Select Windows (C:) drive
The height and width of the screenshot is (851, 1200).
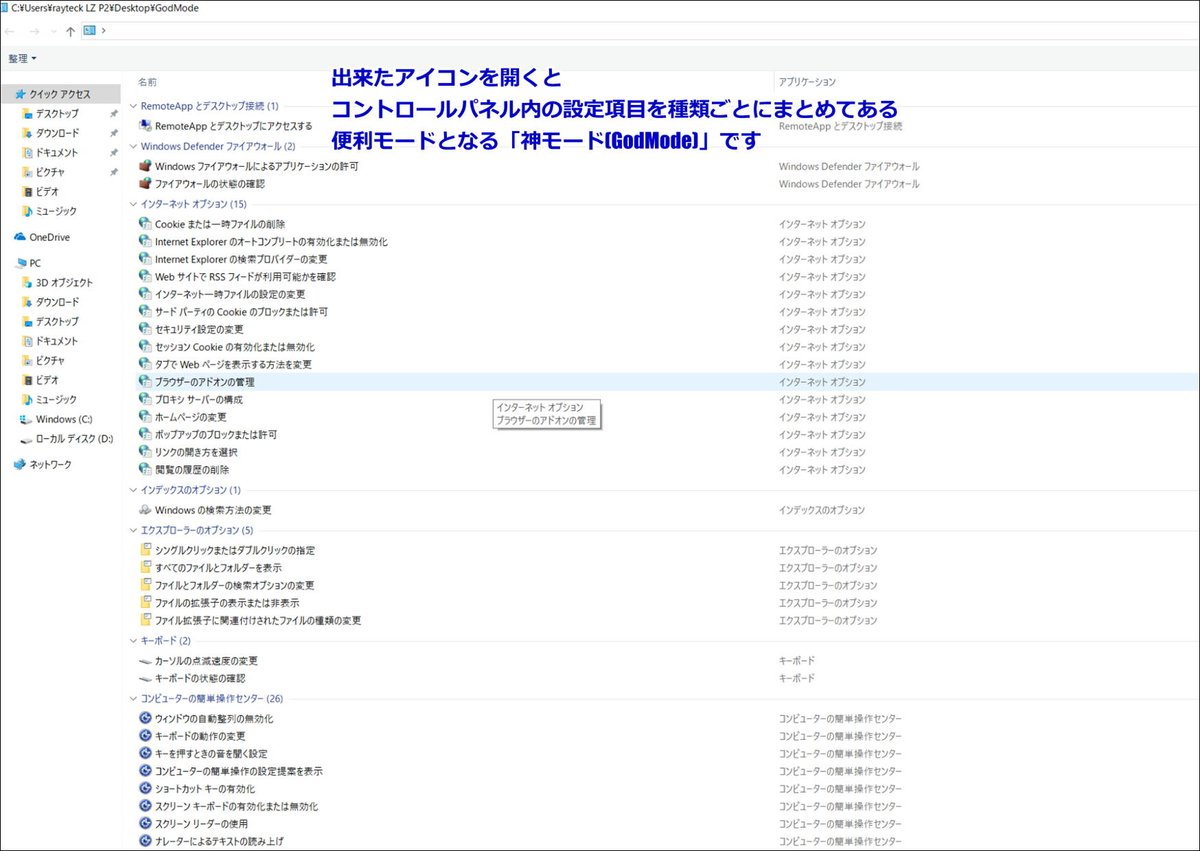tap(64, 419)
